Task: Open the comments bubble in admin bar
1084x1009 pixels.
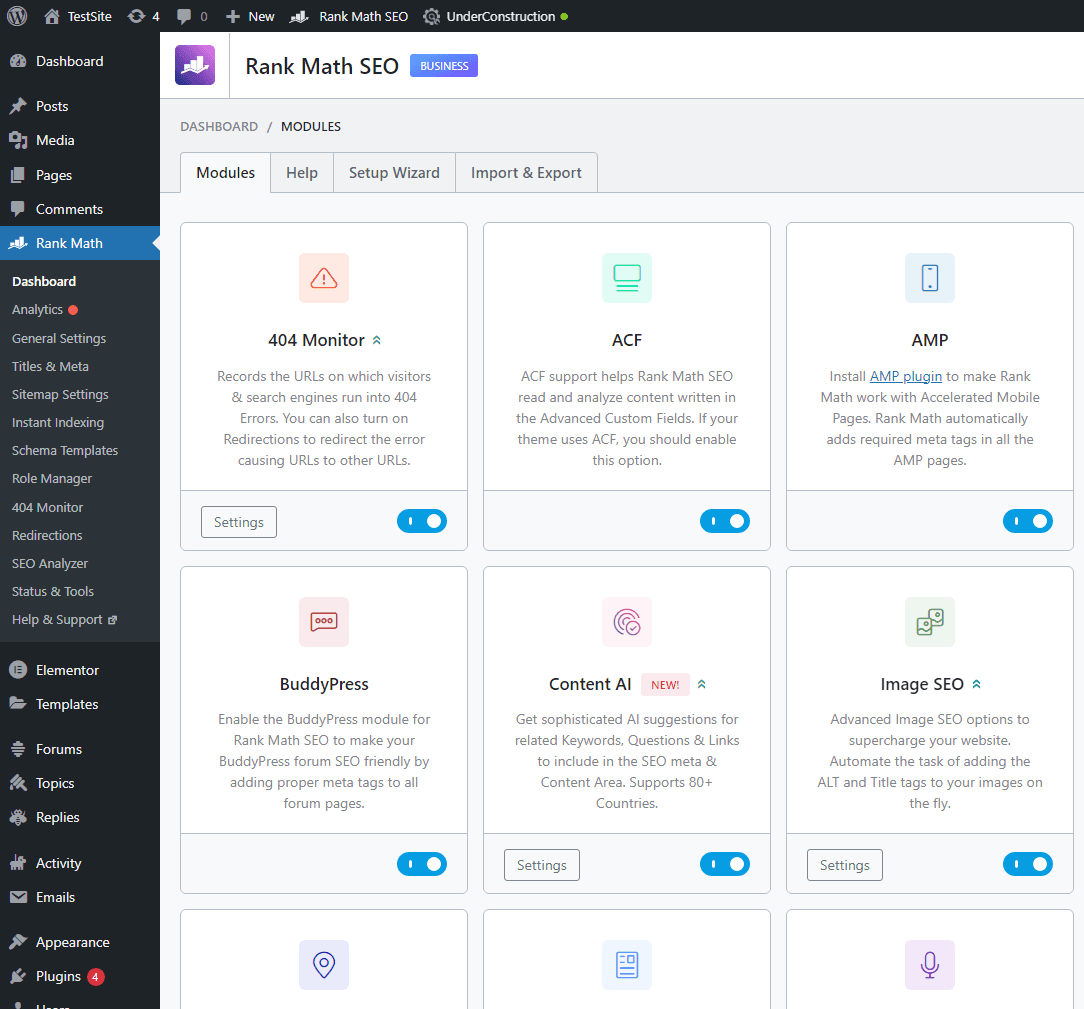Action: tap(184, 17)
